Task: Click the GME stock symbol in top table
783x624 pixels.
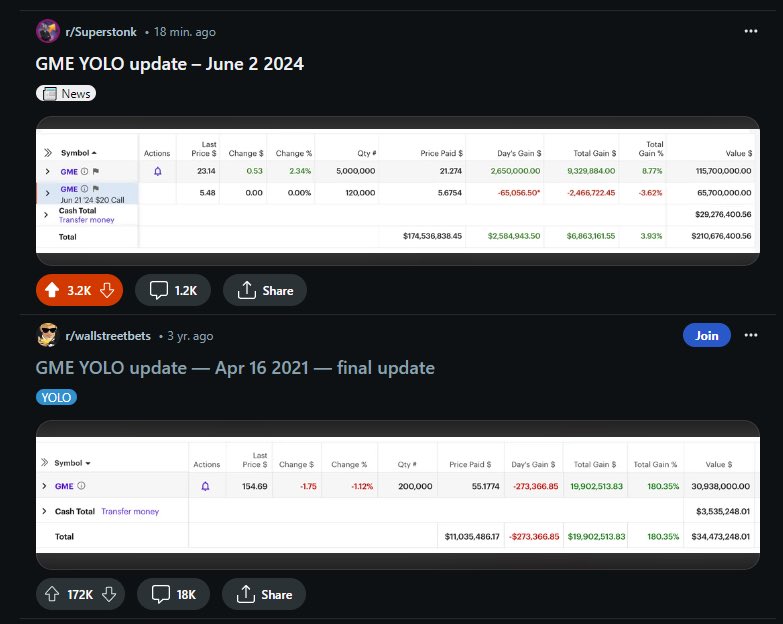Action: [69, 172]
